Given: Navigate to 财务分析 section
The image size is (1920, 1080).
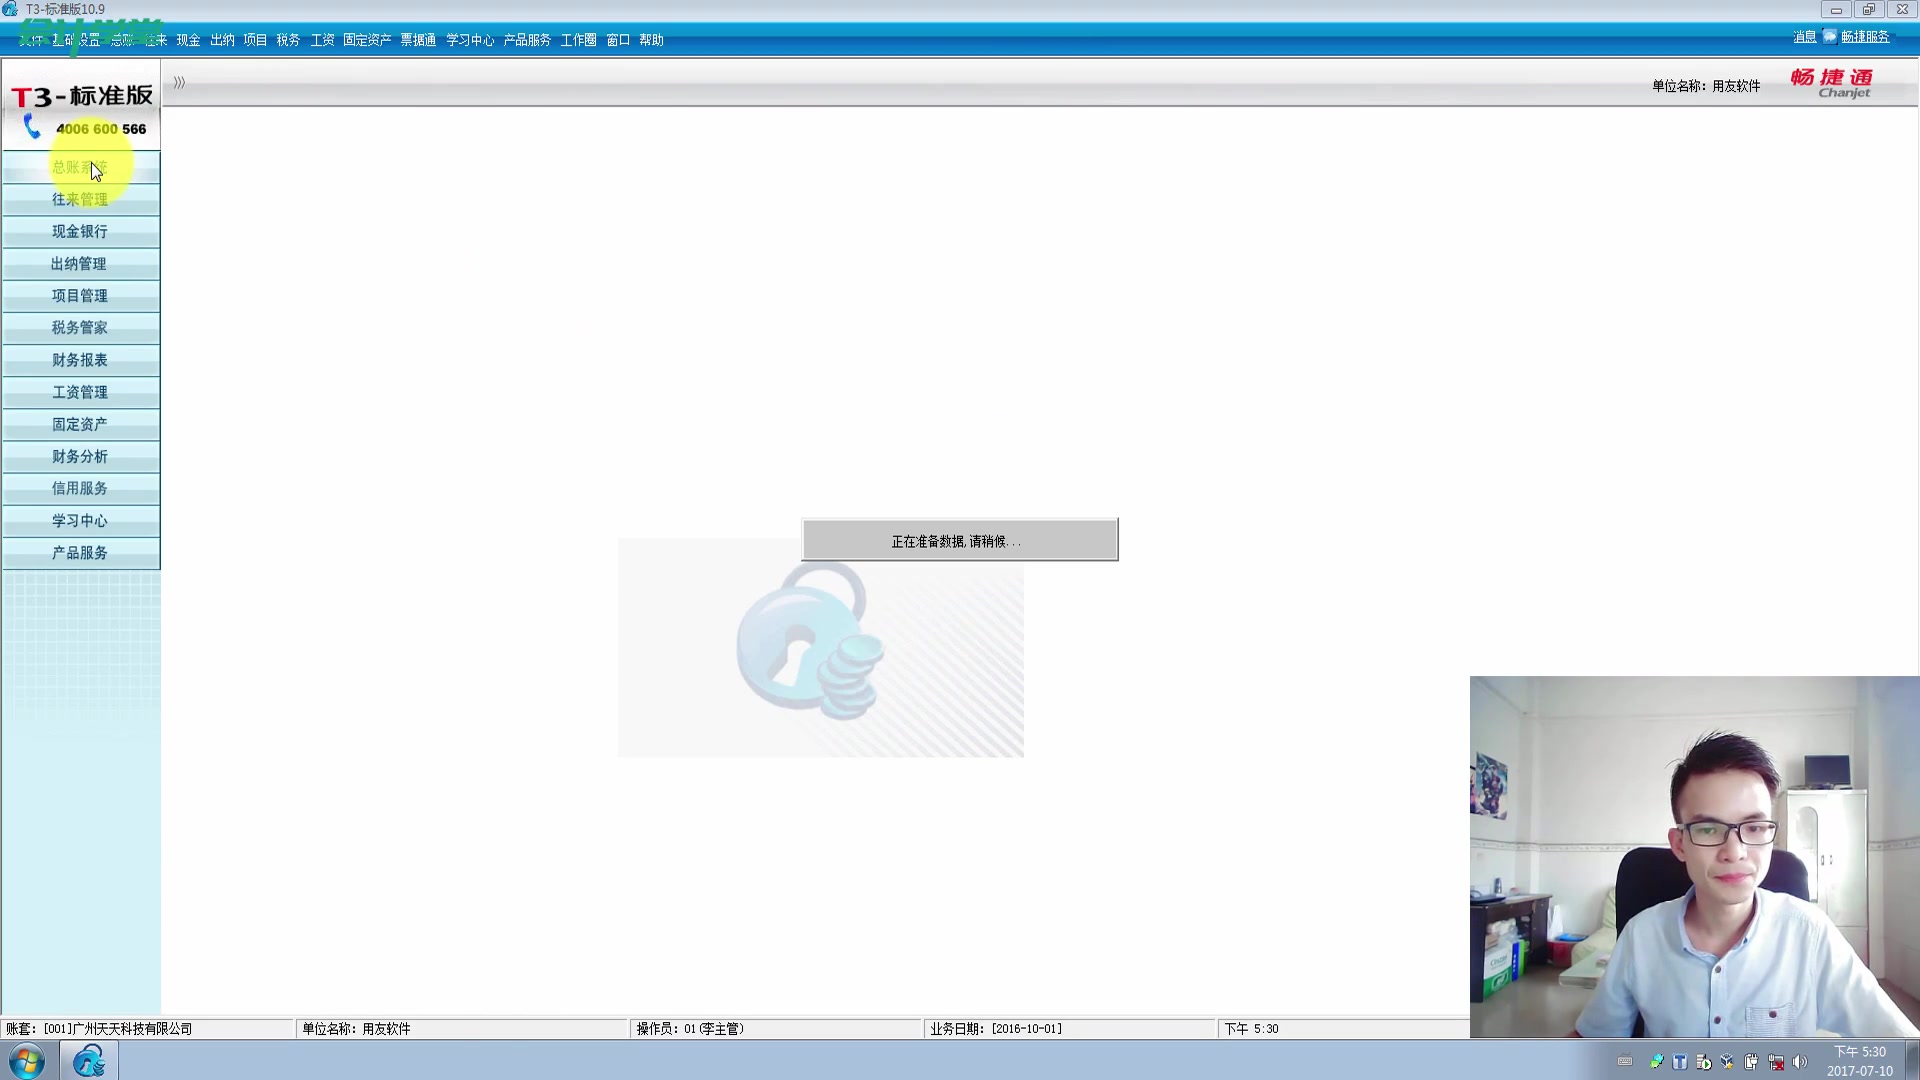Looking at the screenshot, I should coord(79,455).
